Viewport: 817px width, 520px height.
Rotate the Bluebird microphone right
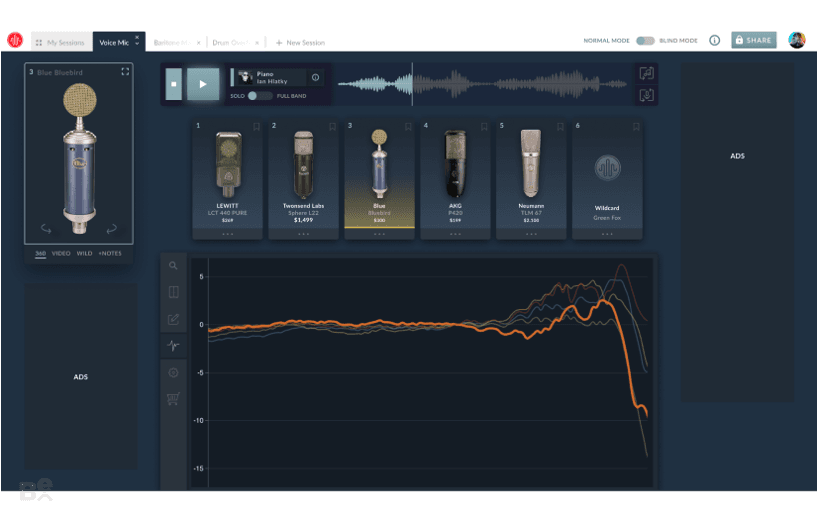[x=112, y=229]
